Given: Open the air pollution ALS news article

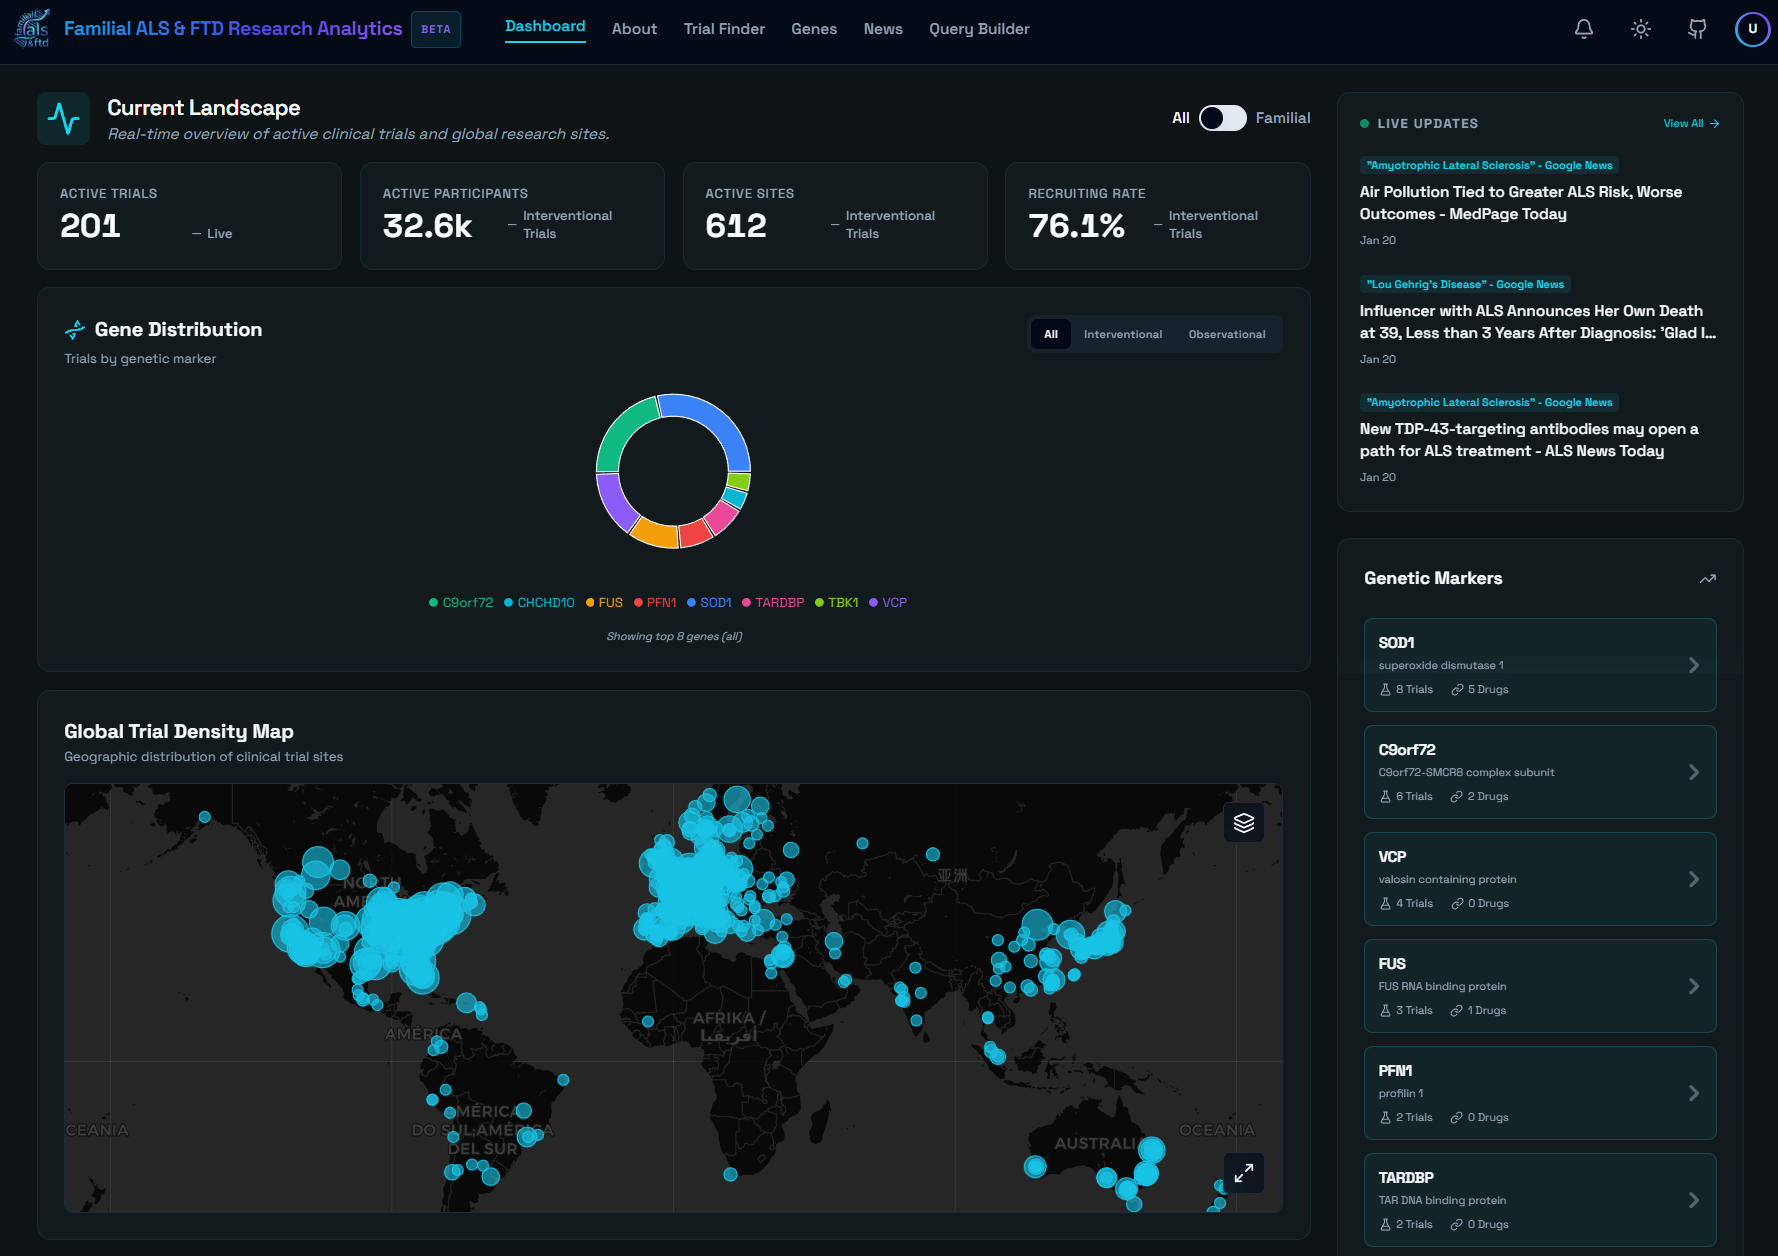Looking at the screenshot, I should click(x=1519, y=202).
